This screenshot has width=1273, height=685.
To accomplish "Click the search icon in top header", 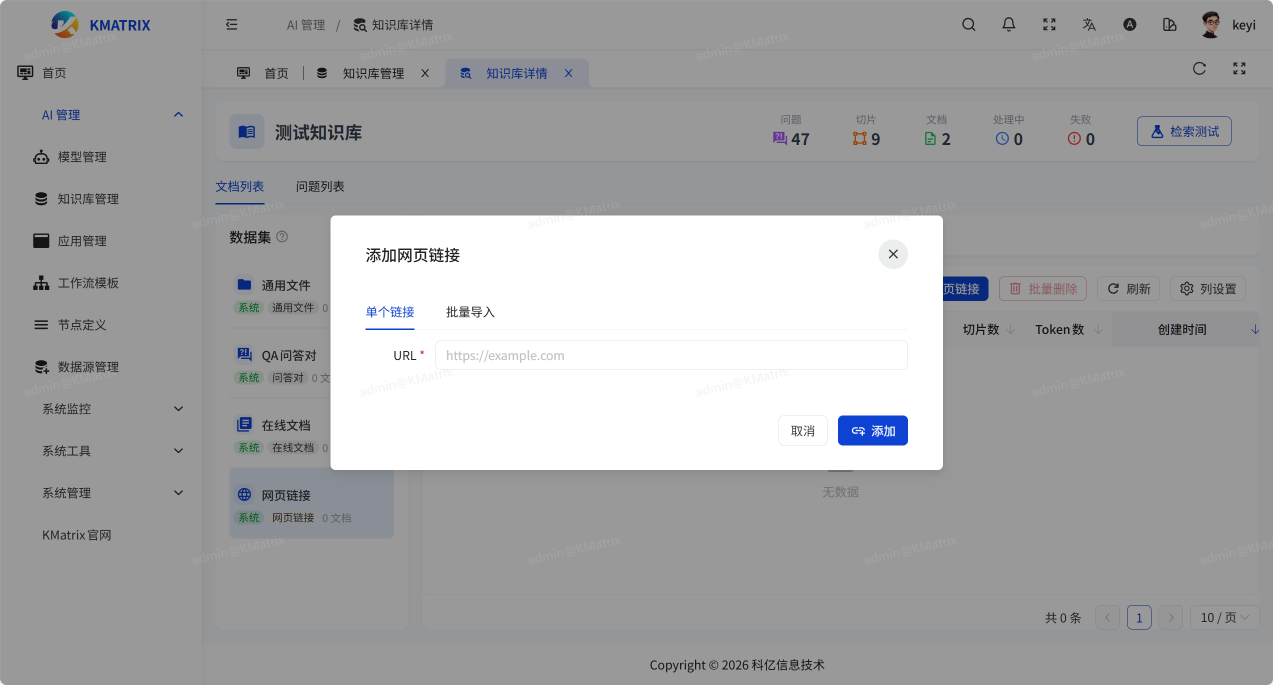I will point(968,25).
